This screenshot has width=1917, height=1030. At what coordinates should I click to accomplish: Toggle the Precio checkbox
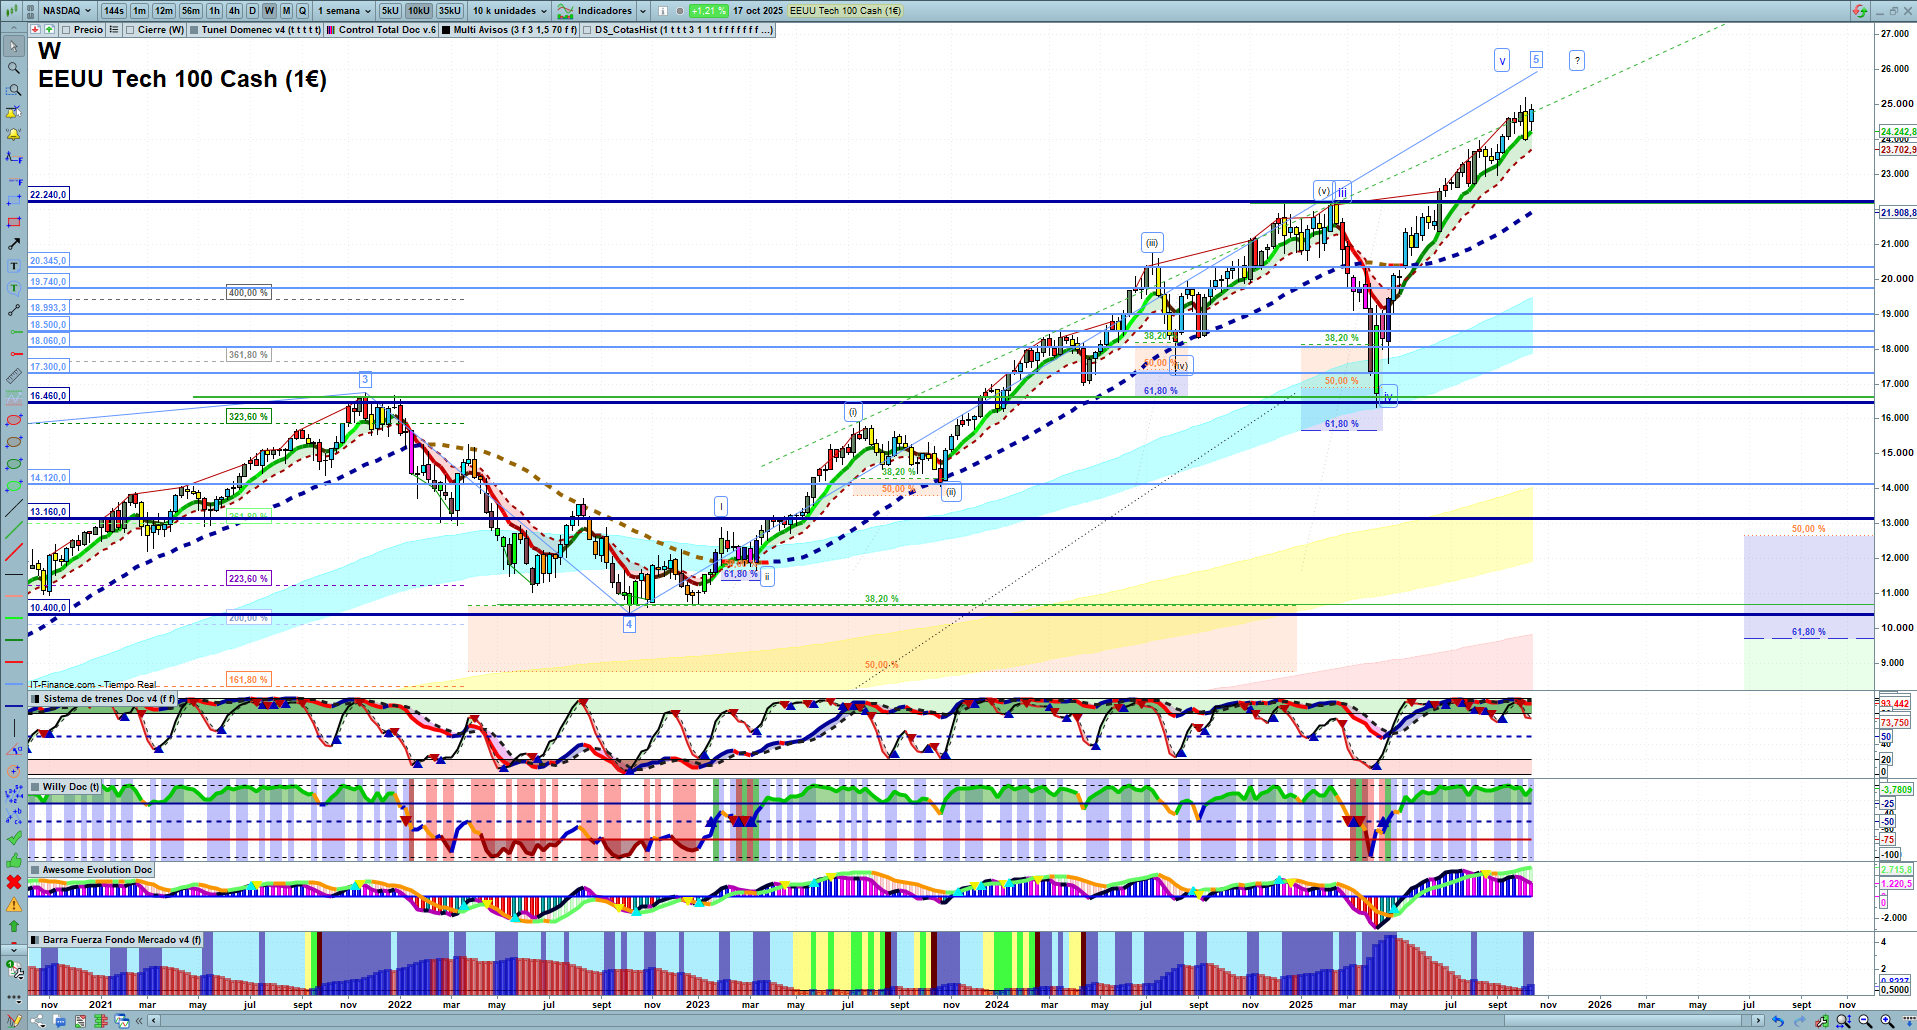tap(68, 30)
